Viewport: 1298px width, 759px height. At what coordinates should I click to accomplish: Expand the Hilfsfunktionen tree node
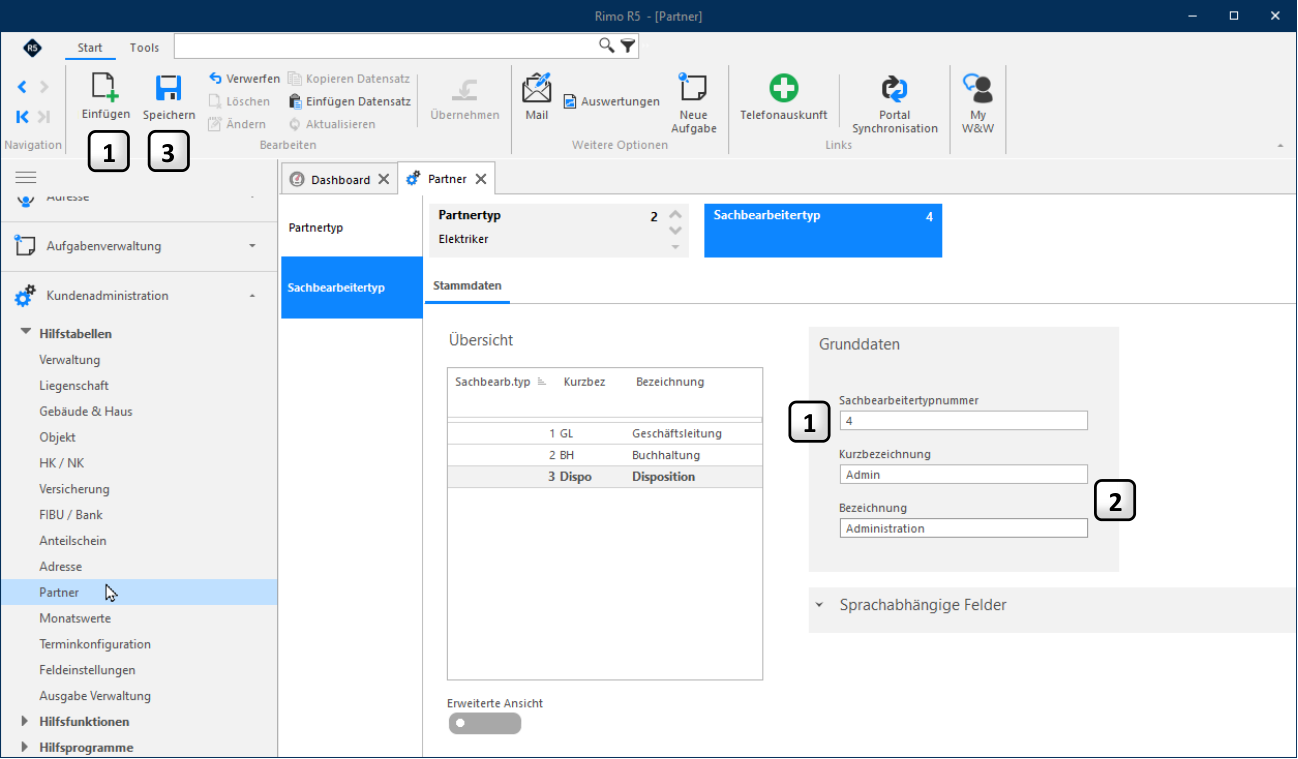click(26, 721)
